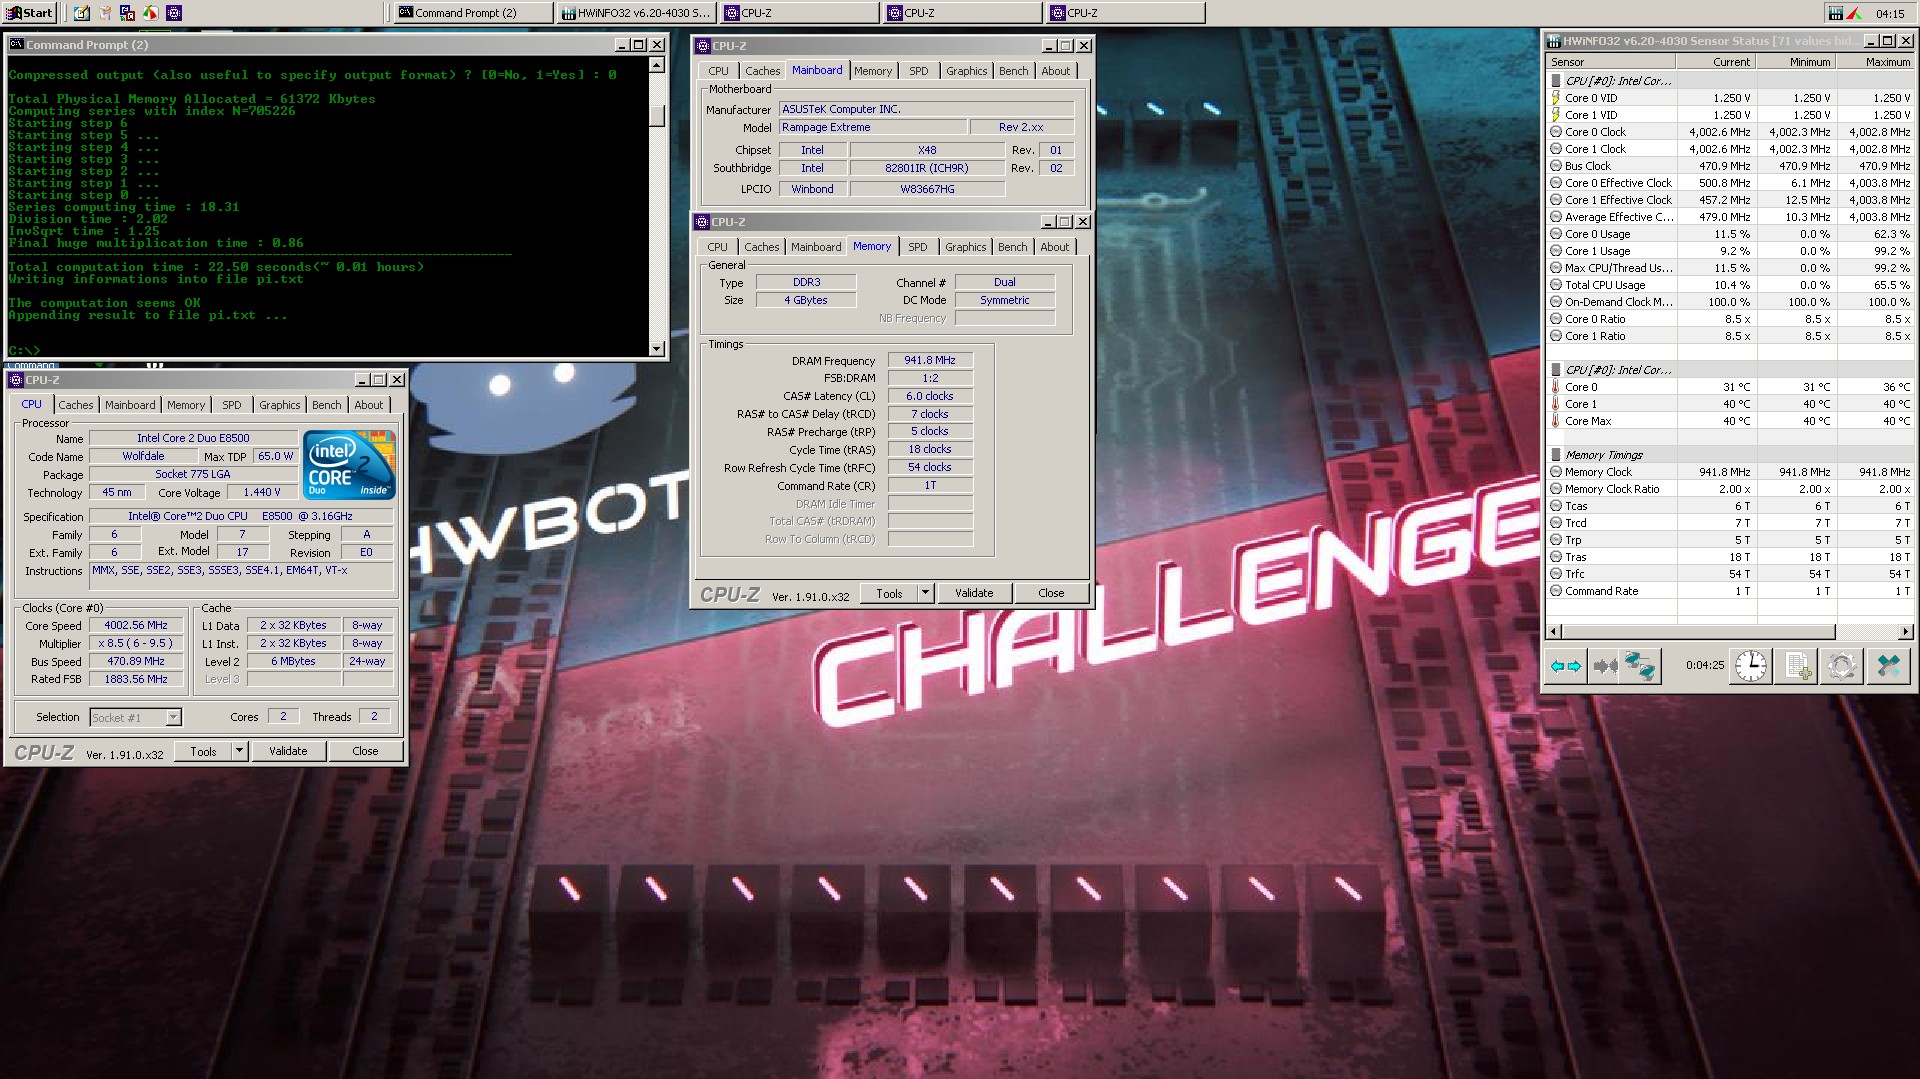Click the Memory Clock sensor row icon
This screenshot has height=1079, width=1920.
click(1556, 472)
